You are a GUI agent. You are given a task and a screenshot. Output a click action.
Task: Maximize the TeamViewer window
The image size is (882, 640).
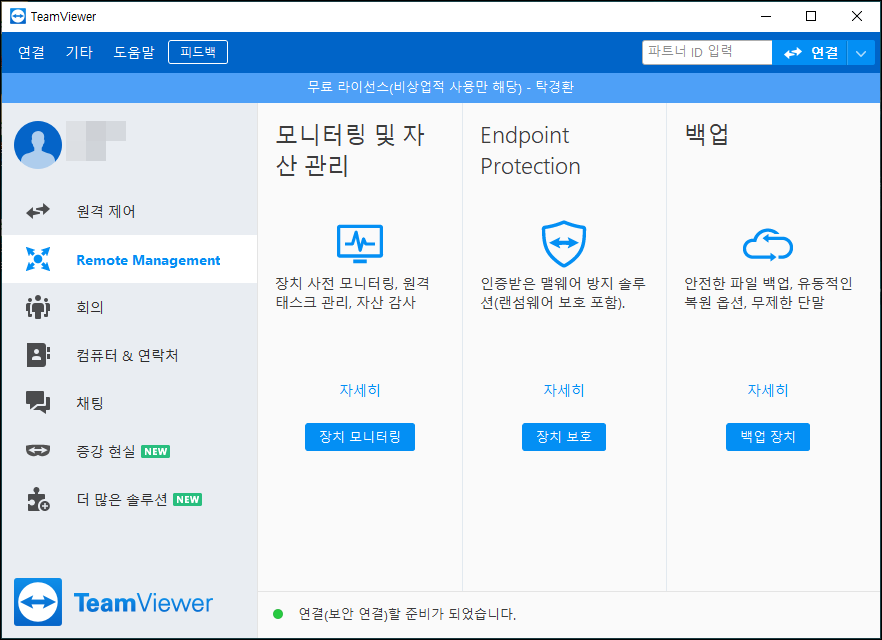tap(811, 16)
